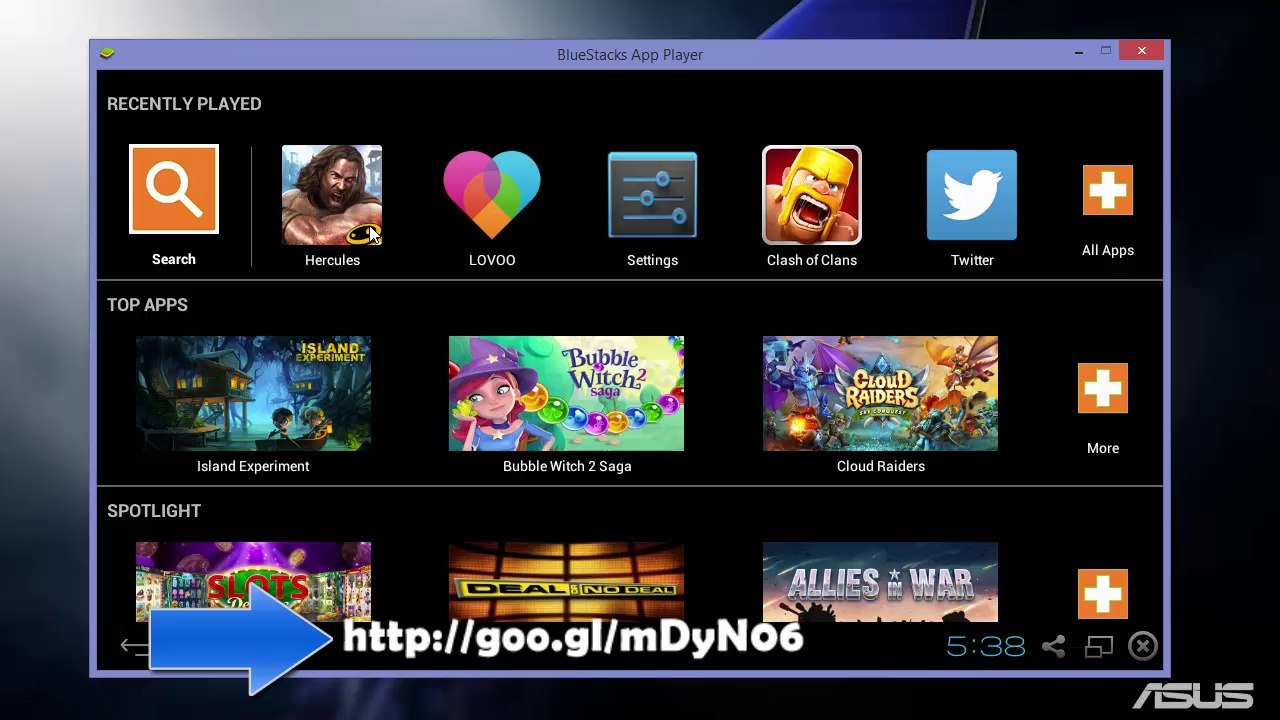Open the Twitter bird icon
Image resolution: width=1280 pixels, height=720 pixels.
(x=972, y=195)
